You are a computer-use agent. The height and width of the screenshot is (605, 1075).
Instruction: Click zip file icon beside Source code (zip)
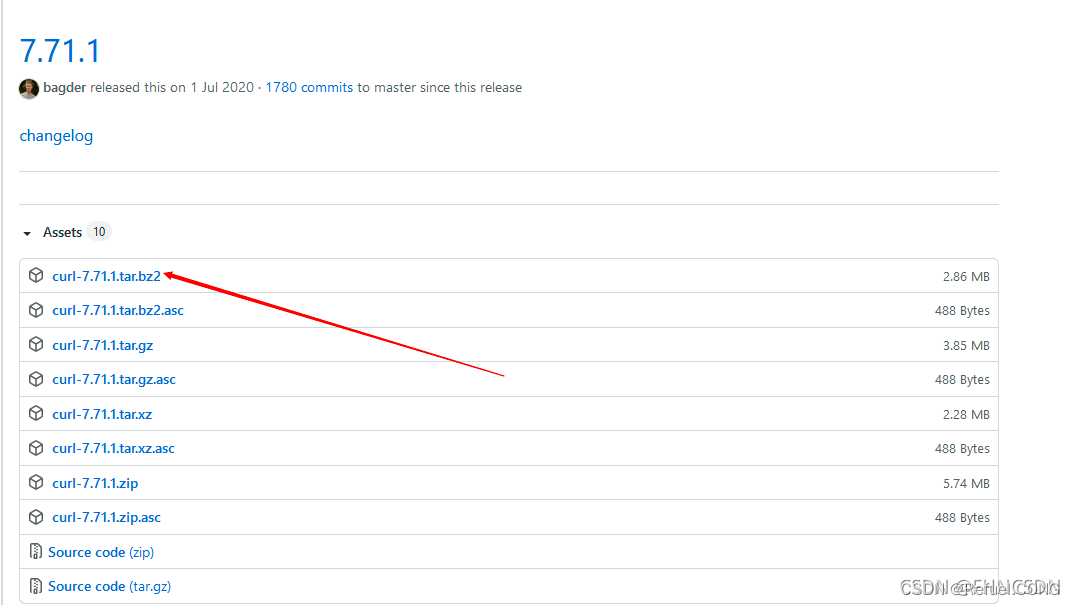(x=36, y=551)
